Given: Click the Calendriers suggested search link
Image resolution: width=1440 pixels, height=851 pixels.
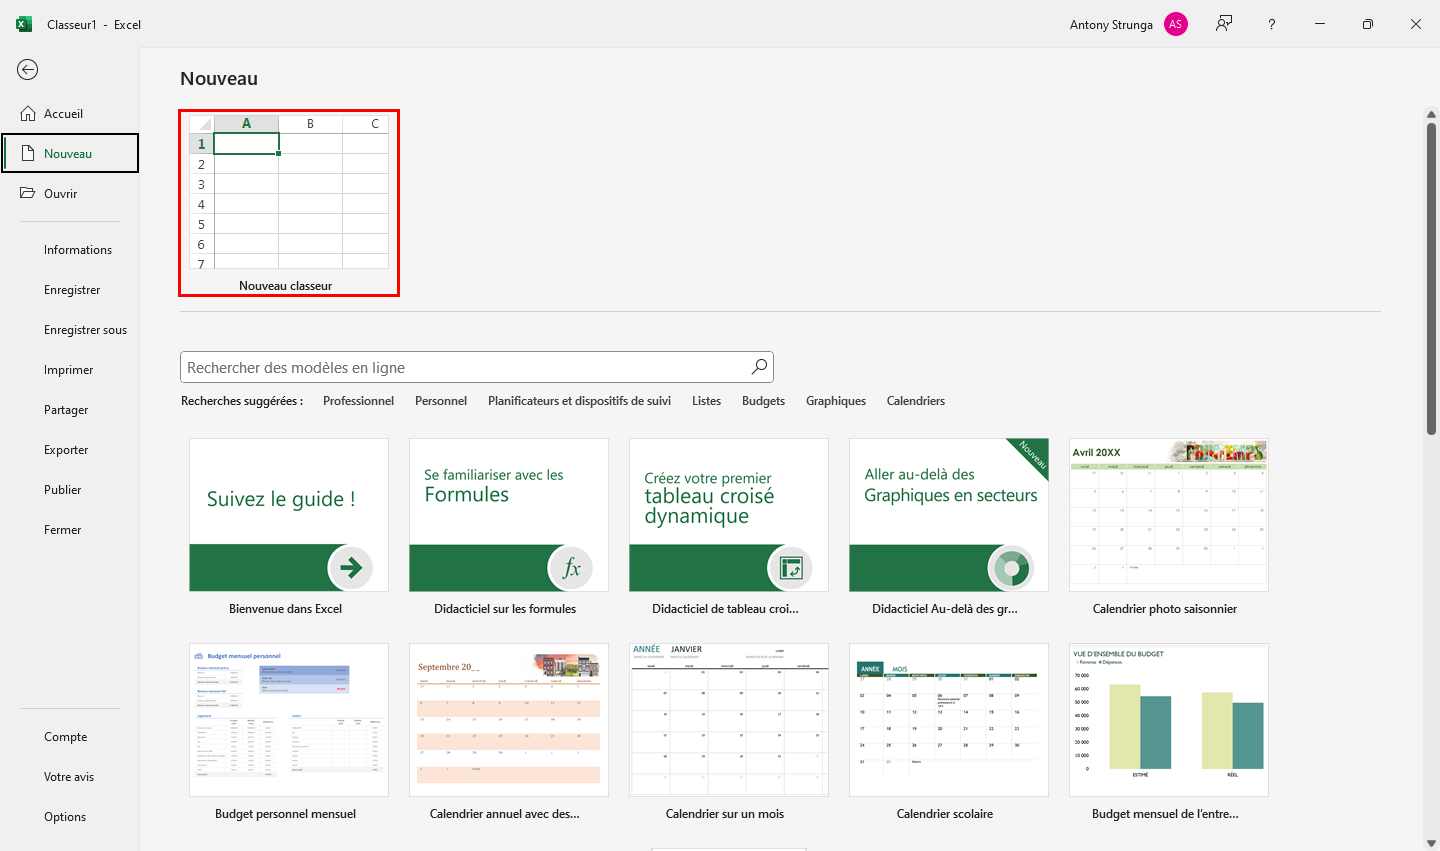Looking at the screenshot, I should (915, 401).
